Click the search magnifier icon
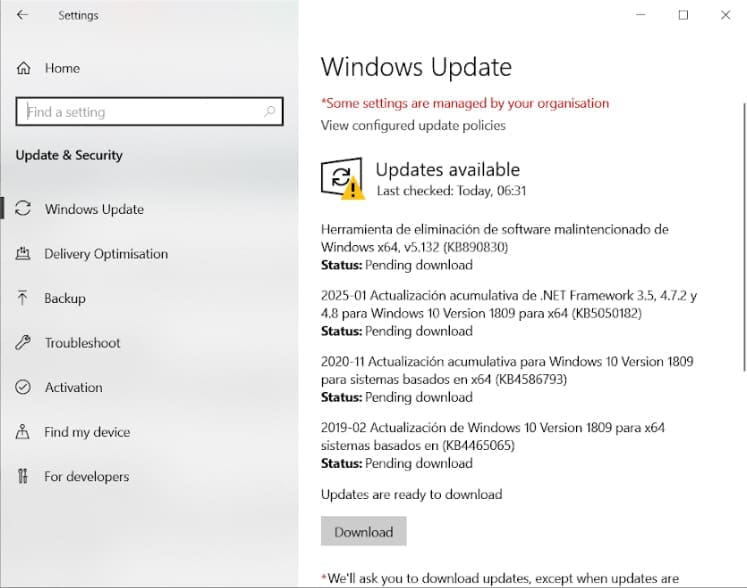Image resolution: width=747 pixels, height=588 pixels. pyautogui.click(x=270, y=112)
